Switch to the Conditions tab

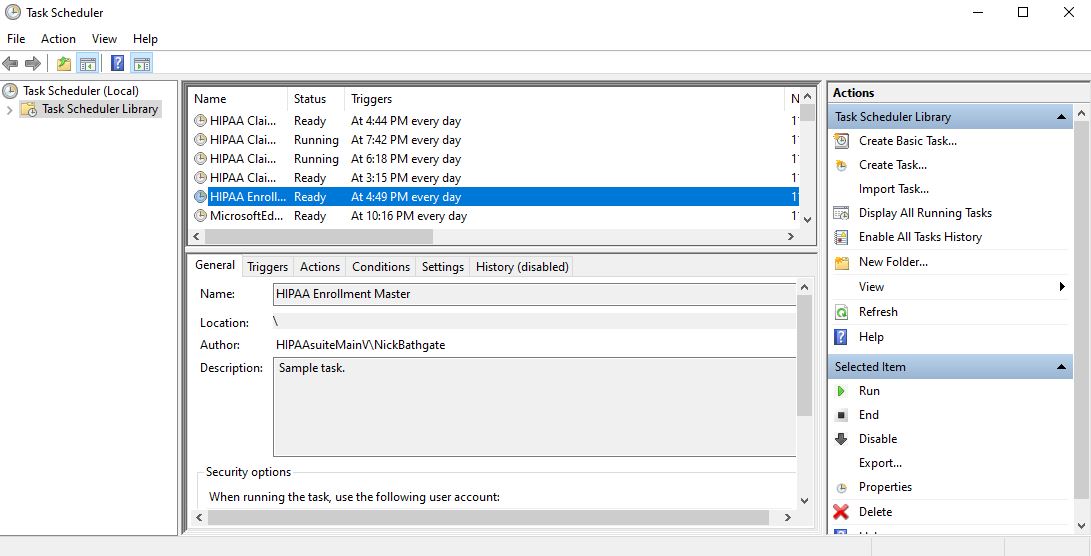click(381, 267)
